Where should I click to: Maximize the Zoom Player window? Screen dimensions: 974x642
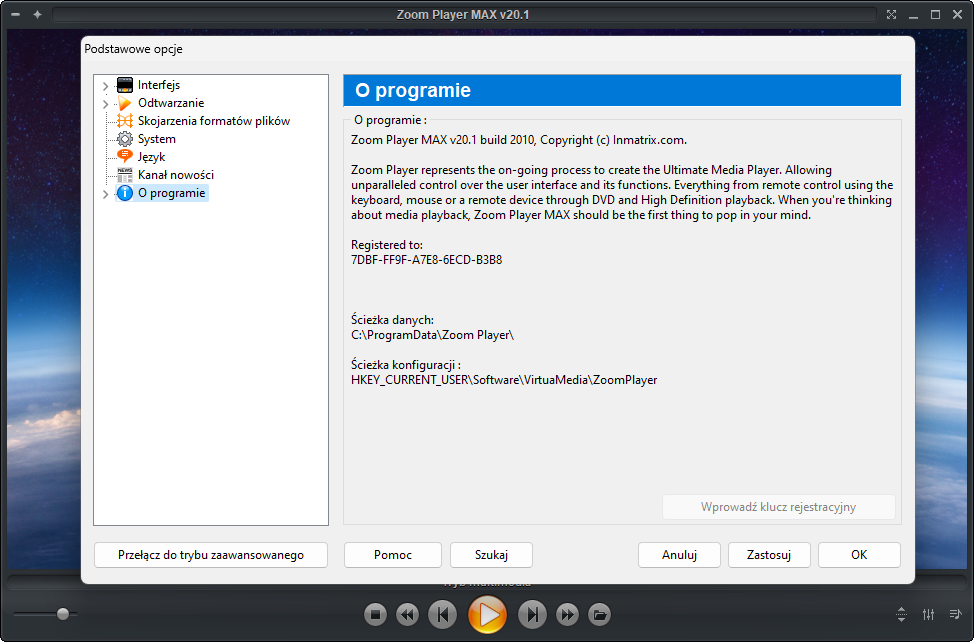(935, 14)
